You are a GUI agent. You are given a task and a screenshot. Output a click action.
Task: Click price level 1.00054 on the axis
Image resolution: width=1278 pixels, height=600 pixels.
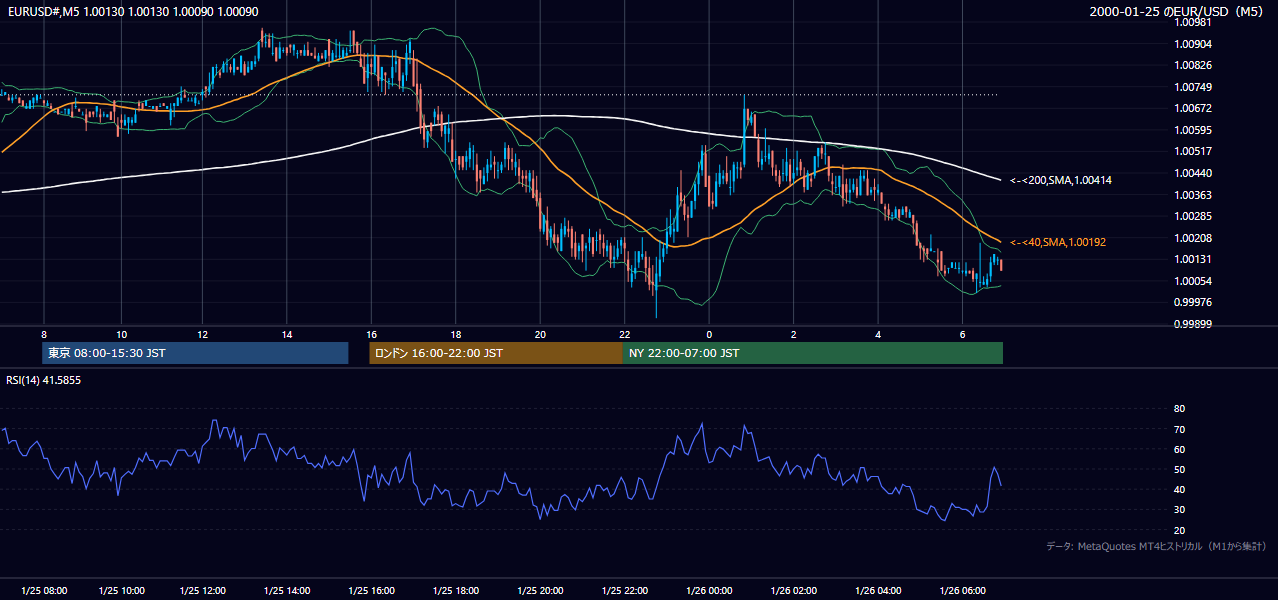pos(1193,281)
